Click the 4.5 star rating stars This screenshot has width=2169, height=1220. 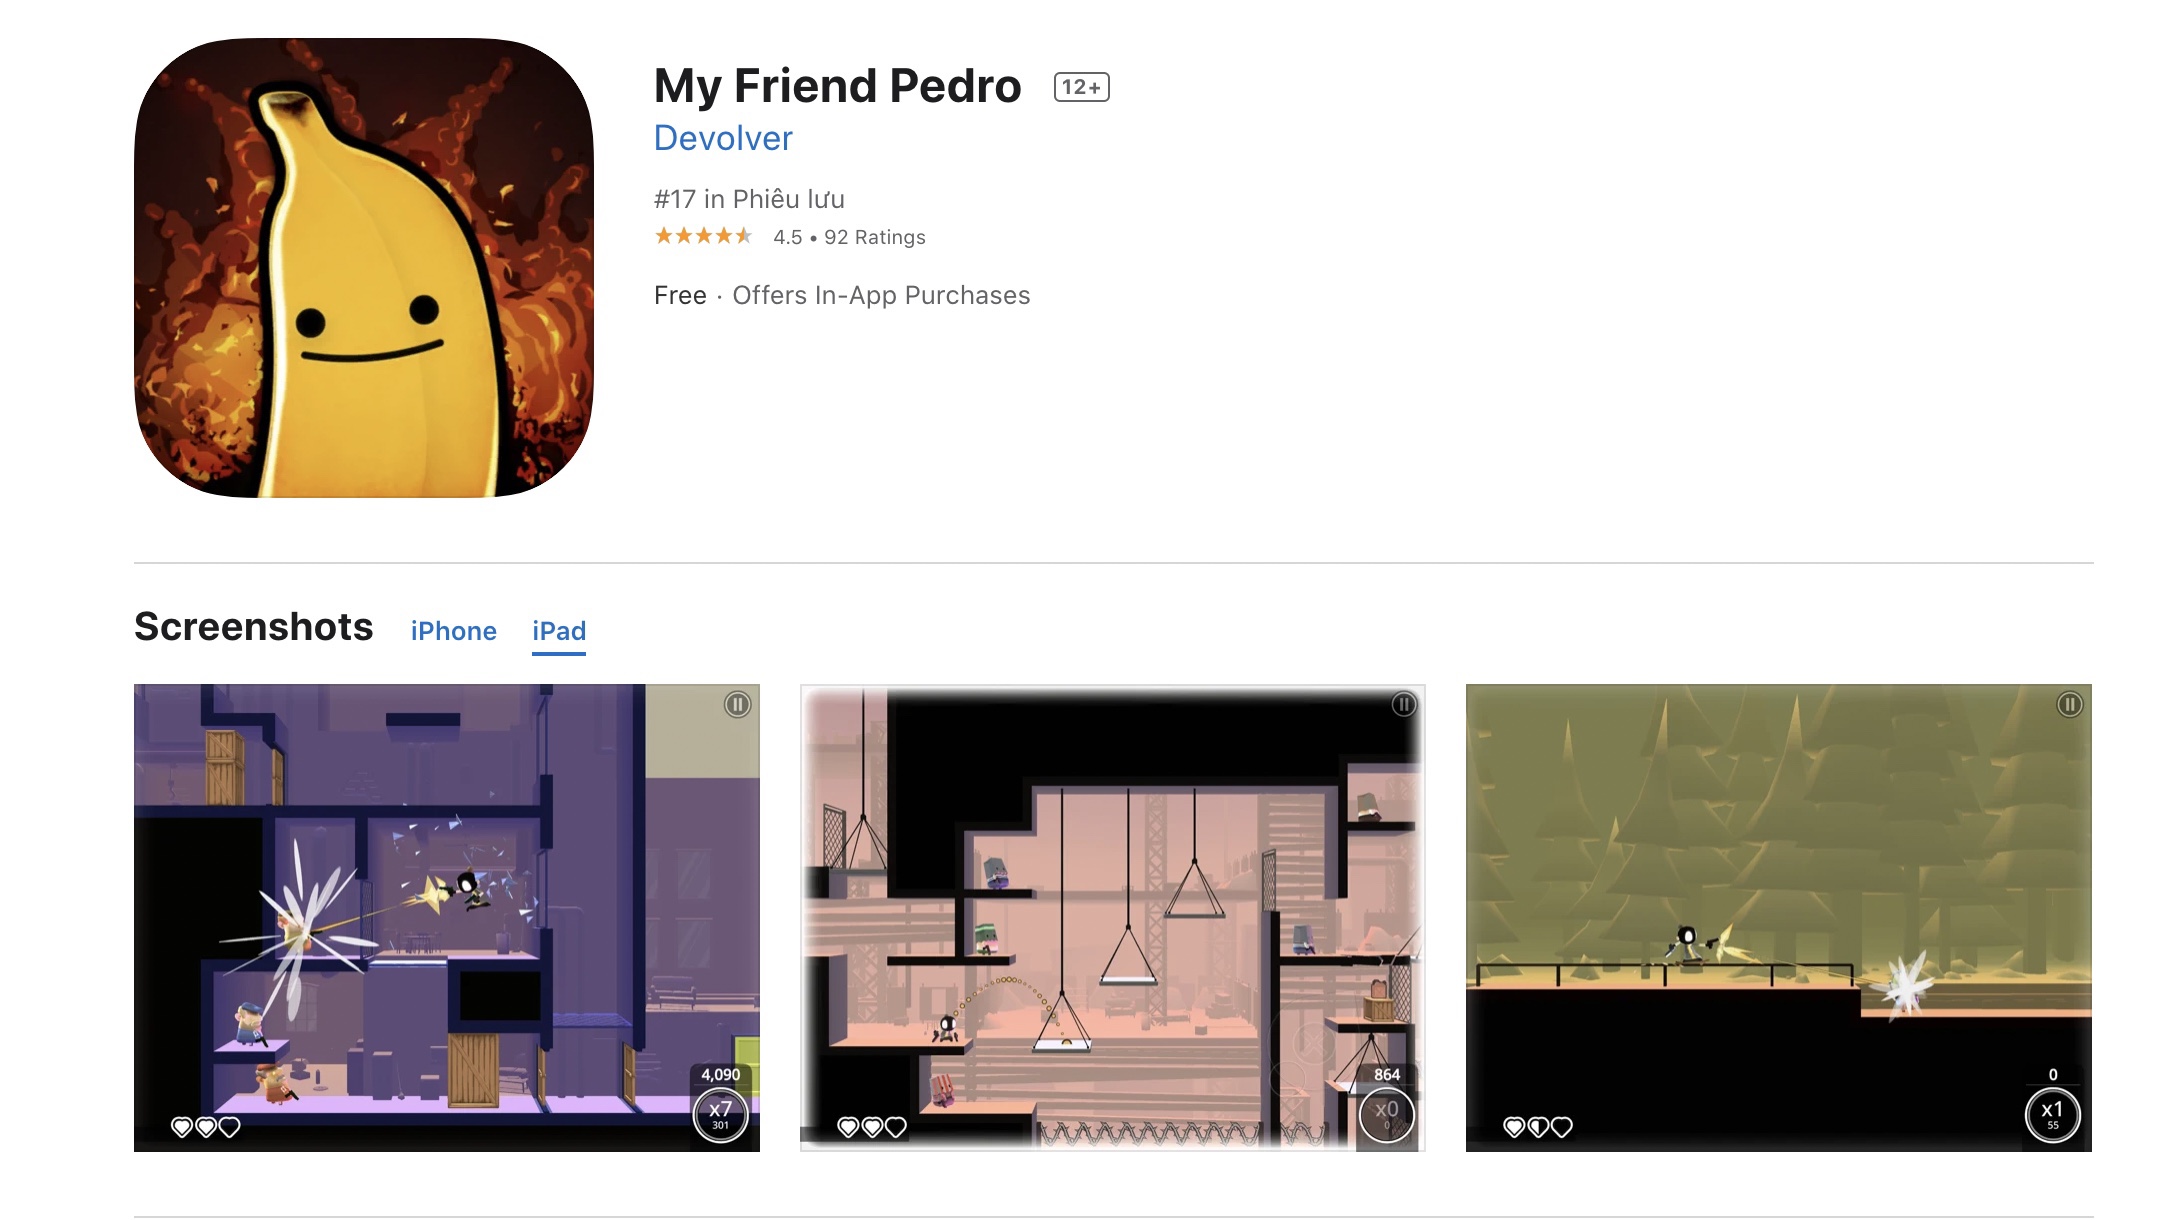(703, 236)
